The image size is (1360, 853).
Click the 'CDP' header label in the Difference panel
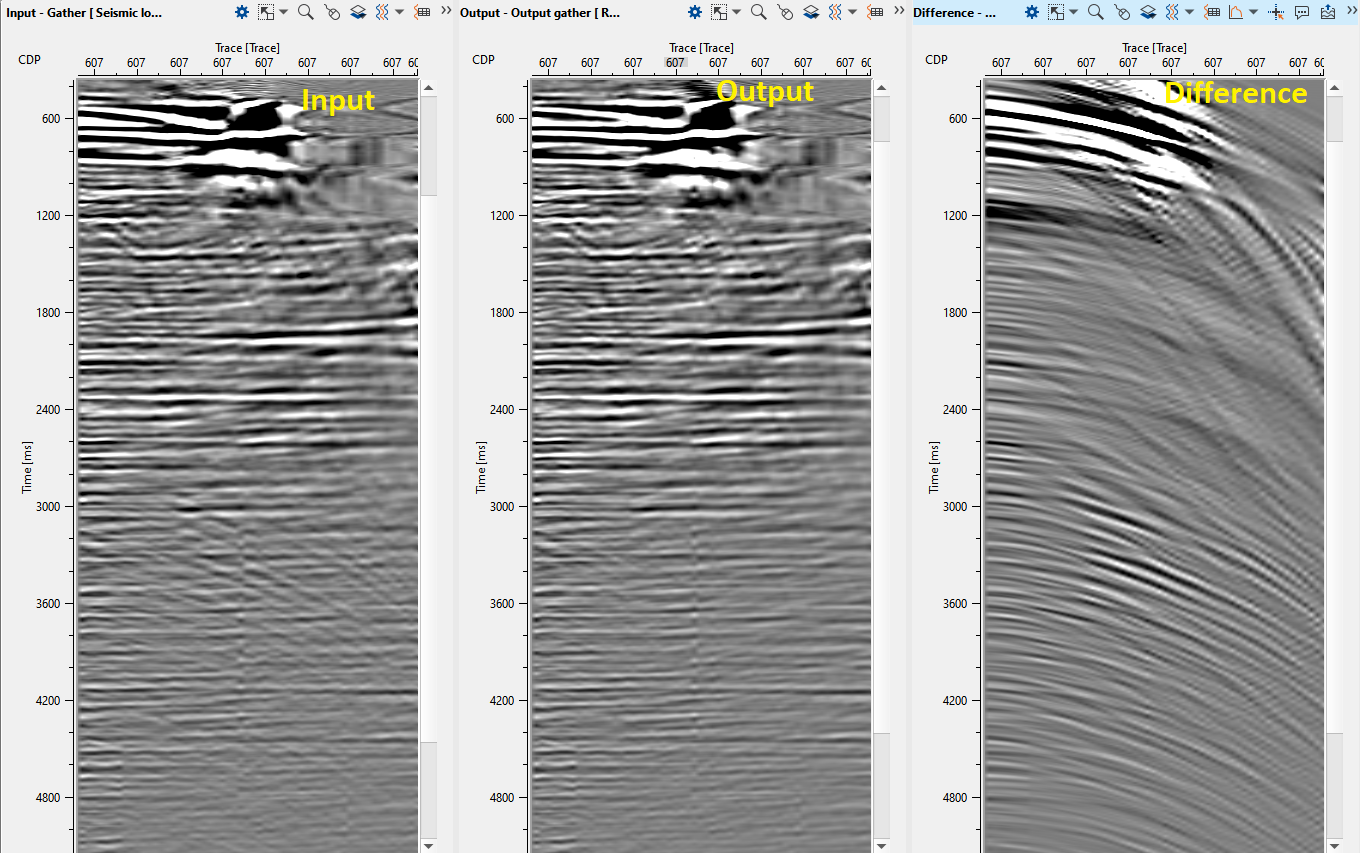pyautogui.click(x=936, y=60)
